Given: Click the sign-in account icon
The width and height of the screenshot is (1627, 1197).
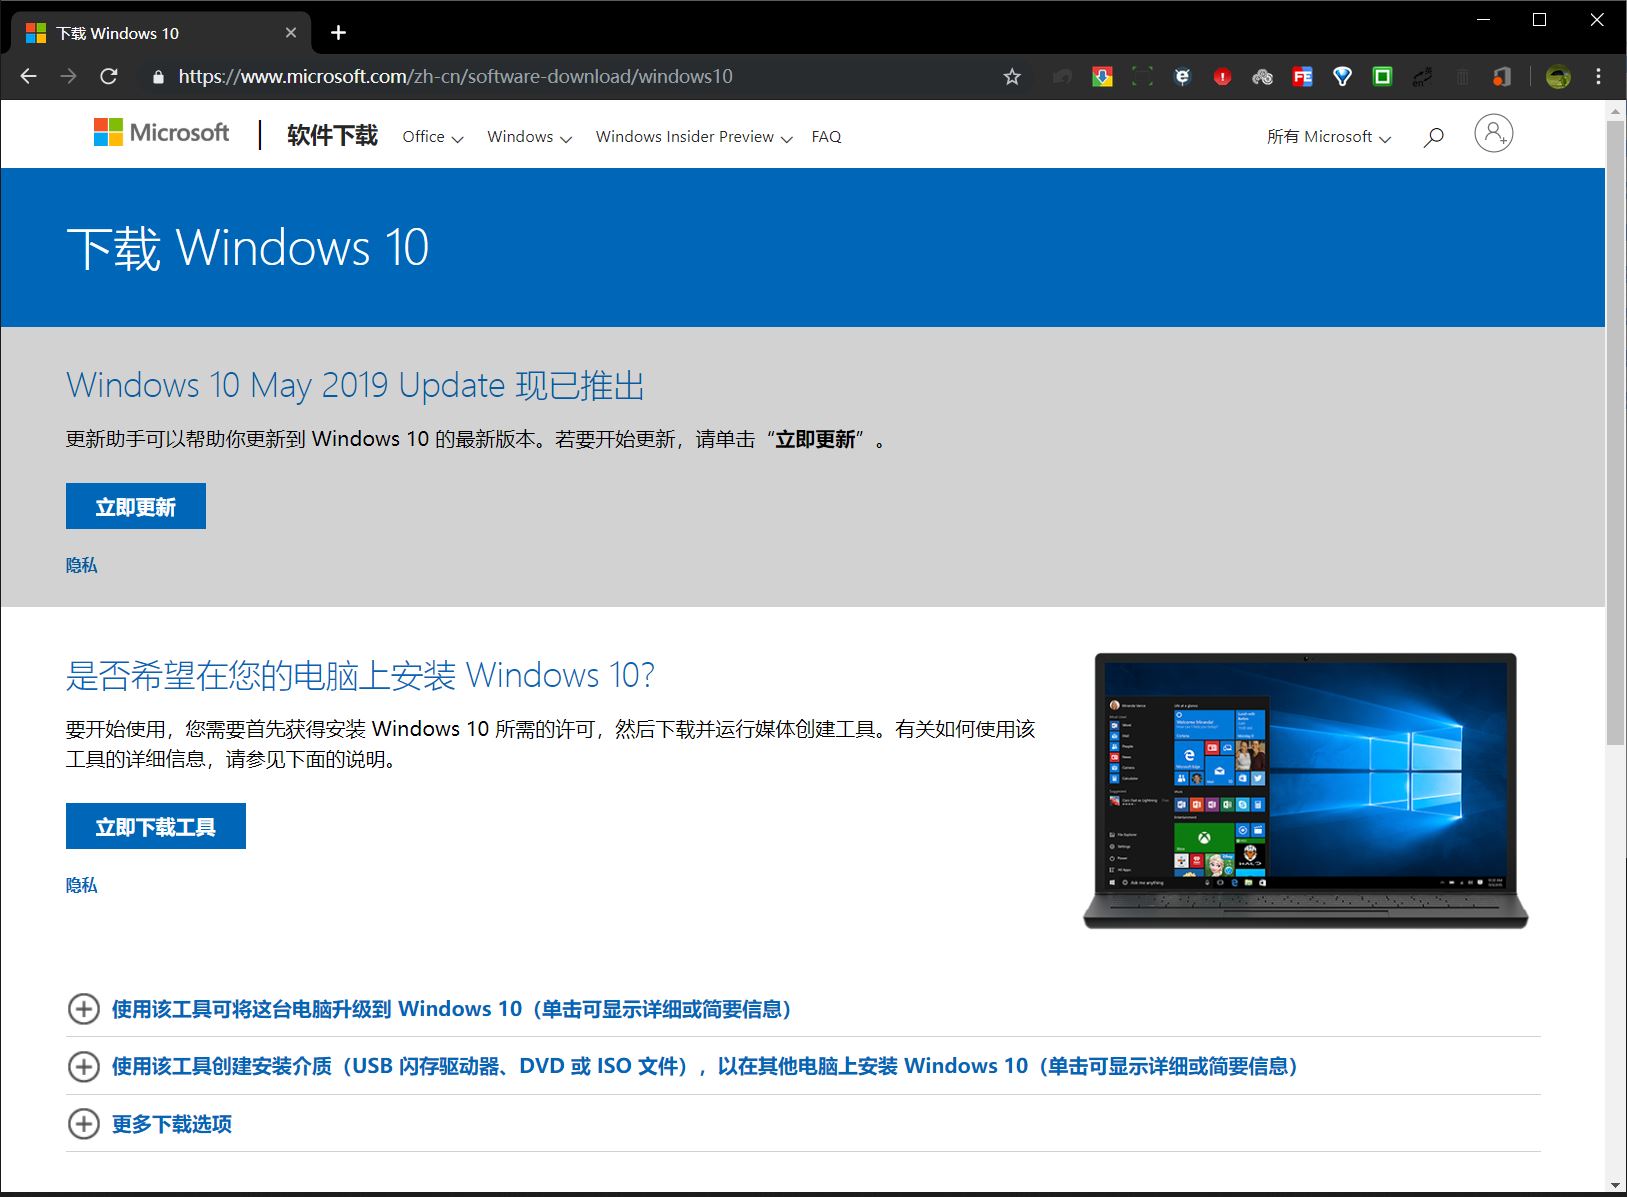Looking at the screenshot, I should click(x=1493, y=133).
